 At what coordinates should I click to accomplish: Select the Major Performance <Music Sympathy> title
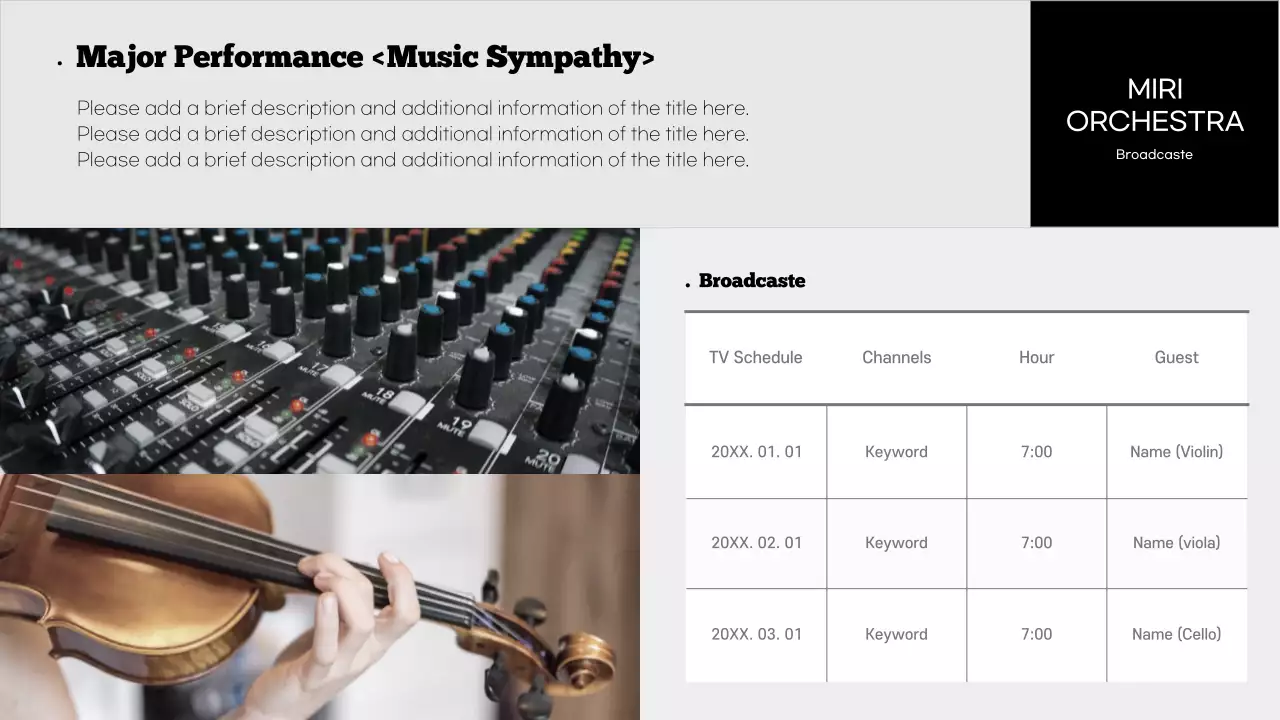366,57
